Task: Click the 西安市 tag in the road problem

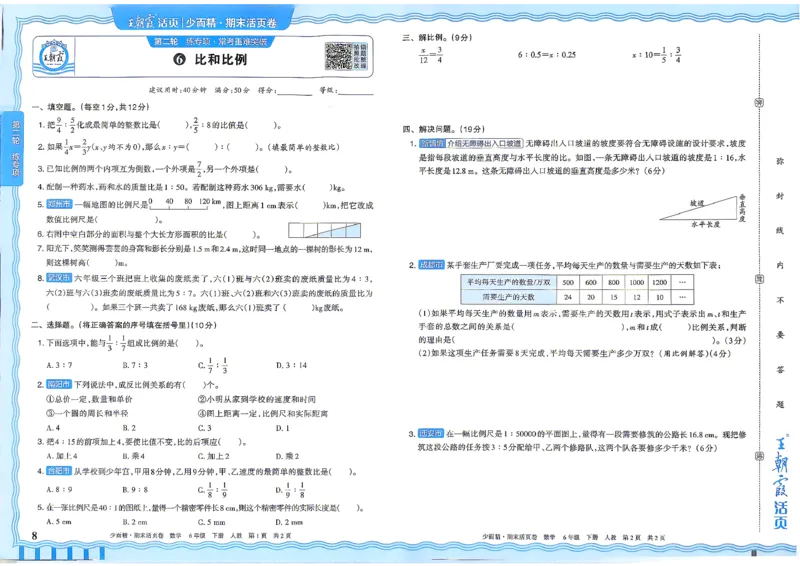Action: pos(431,433)
